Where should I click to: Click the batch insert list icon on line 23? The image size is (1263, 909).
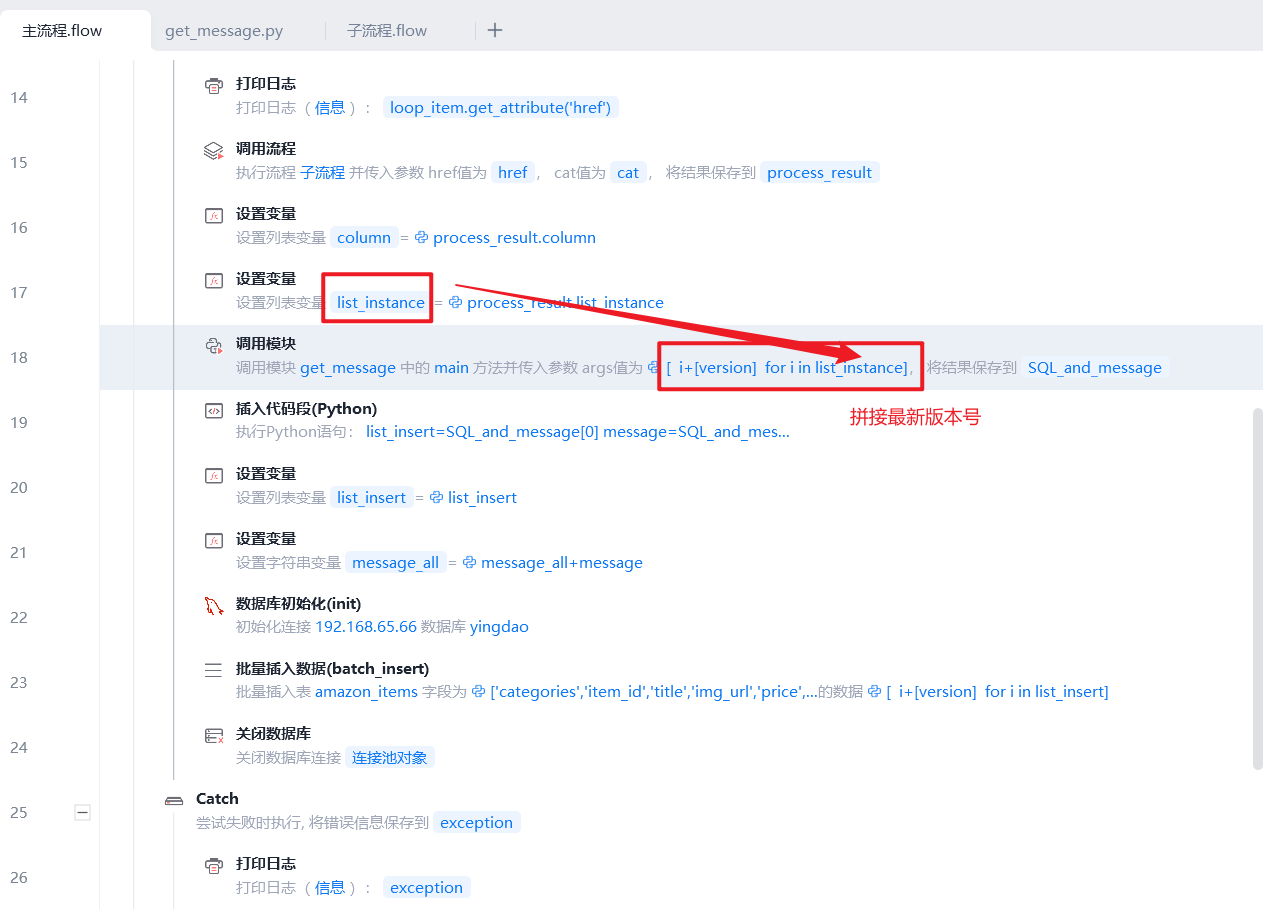click(x=214, y=671)
